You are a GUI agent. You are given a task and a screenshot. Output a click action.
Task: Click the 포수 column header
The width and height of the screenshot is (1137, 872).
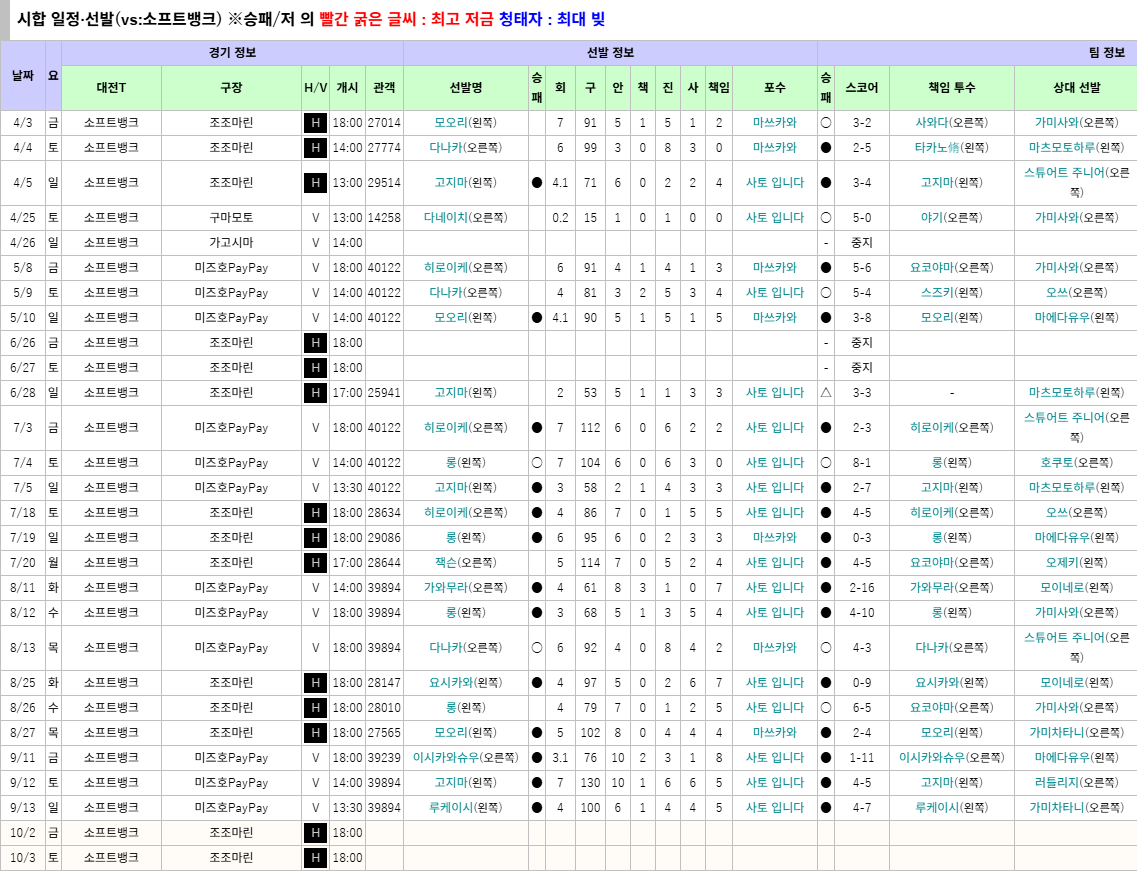[x=774, y=88]
